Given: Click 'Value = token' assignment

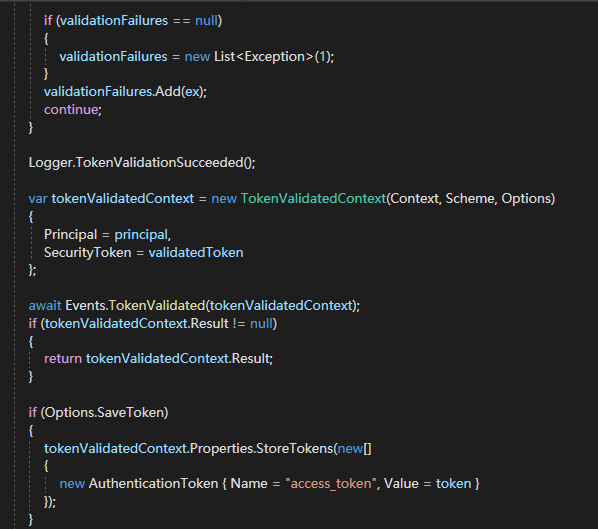Looking at the screenshot, I should click(x=428, y=484).
